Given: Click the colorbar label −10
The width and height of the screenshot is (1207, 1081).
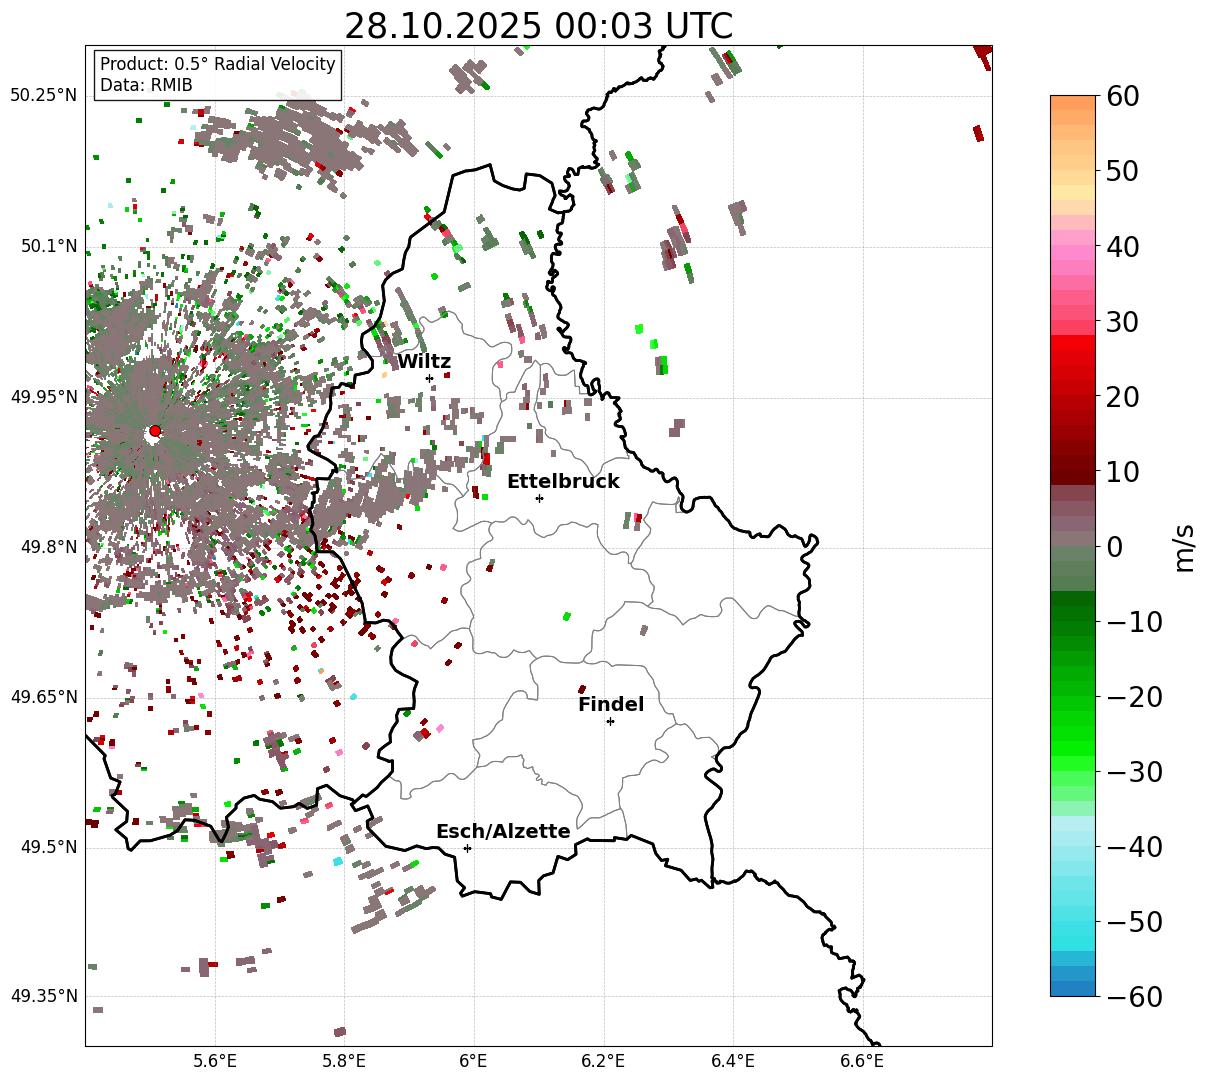Looking at the screenshot, I should point(1134,621).
